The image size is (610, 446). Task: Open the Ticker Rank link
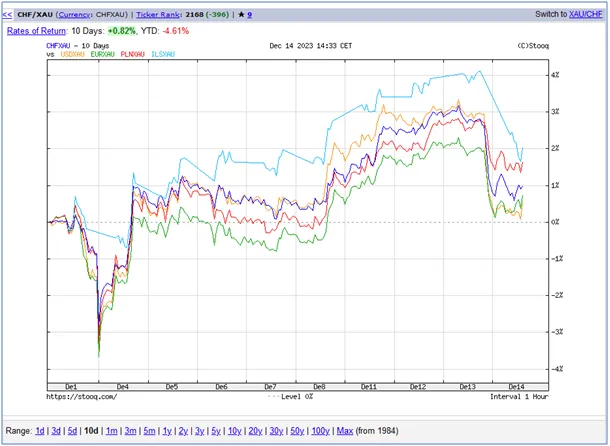[158, 15]
